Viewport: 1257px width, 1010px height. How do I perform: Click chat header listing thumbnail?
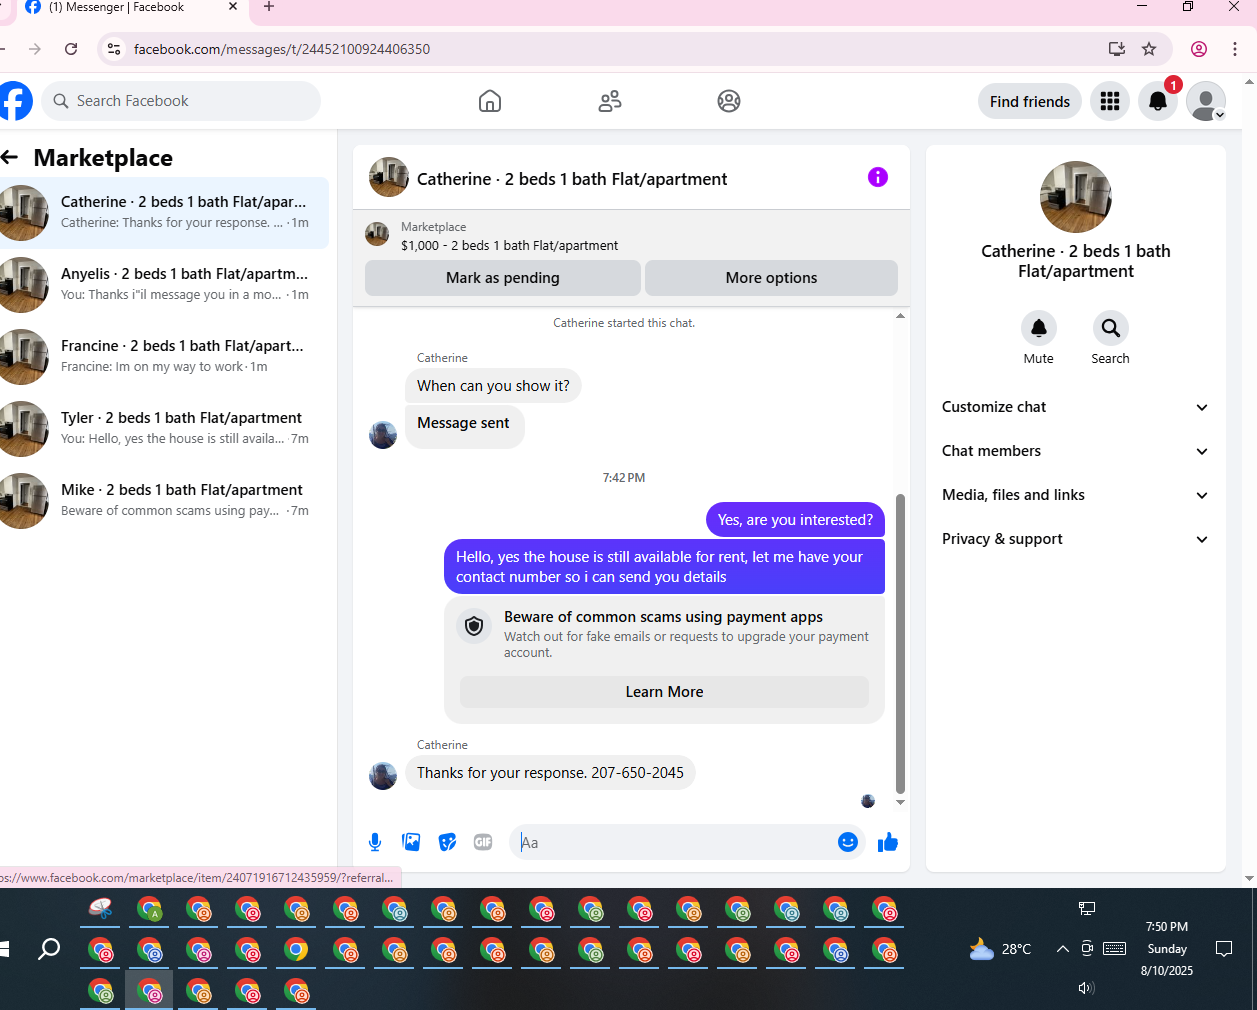click(x=389, y=177)
